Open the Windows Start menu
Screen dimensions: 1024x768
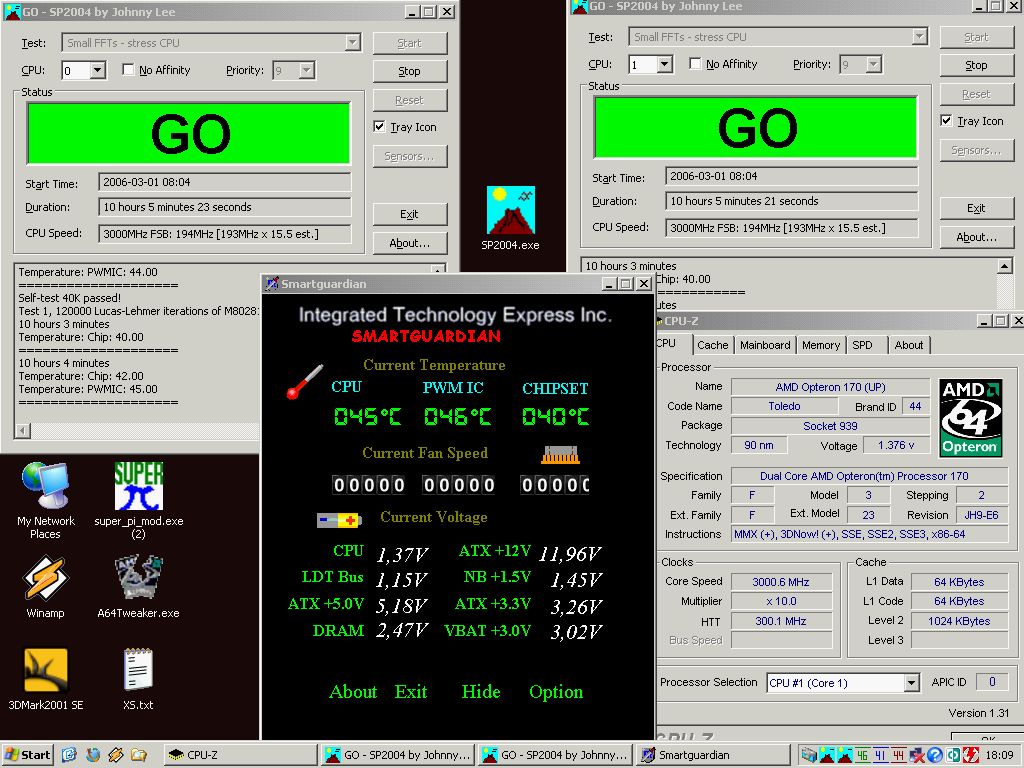(x=27, y=755)
